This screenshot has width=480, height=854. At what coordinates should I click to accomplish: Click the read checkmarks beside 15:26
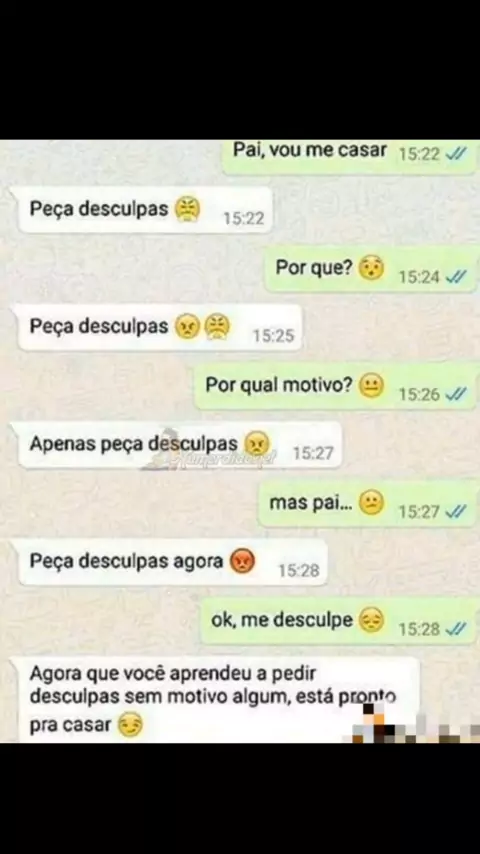pyautogui.click(x=456, y=394)
